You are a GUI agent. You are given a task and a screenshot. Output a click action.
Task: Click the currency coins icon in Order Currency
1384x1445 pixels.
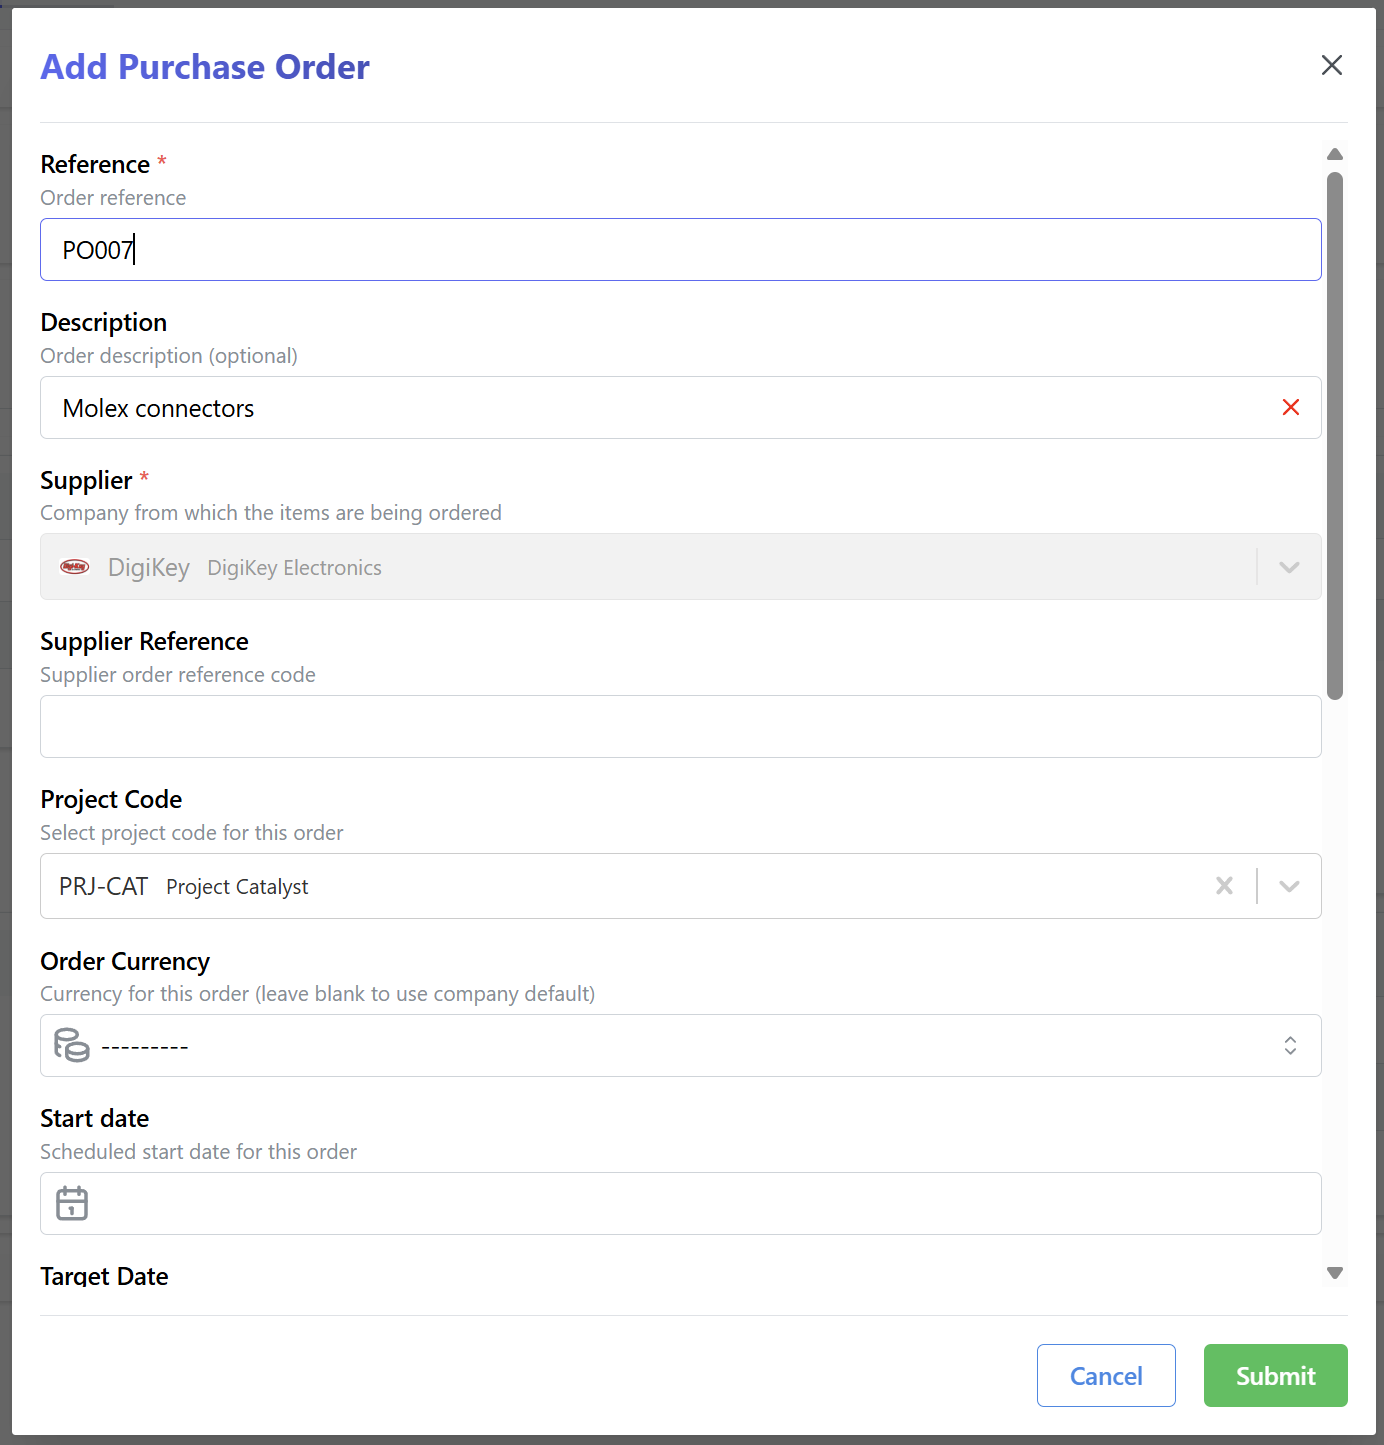pyautogui.click(x=73, y=1046)
